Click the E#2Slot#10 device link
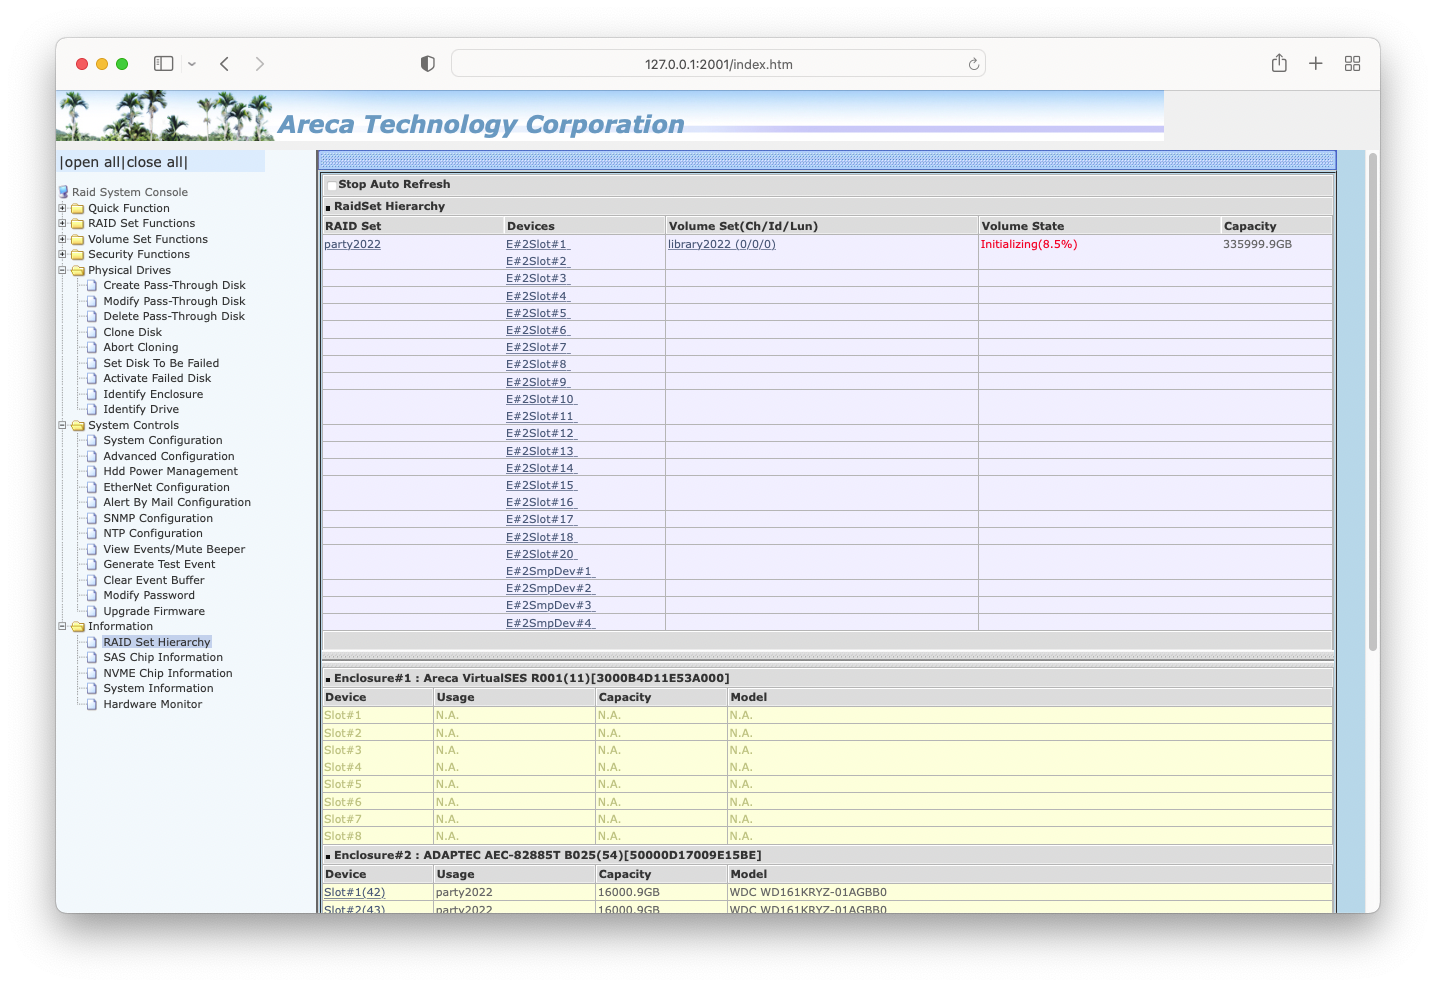Image resolution: width=1436 pixels, height=987 pixels. tap(540, 399)
